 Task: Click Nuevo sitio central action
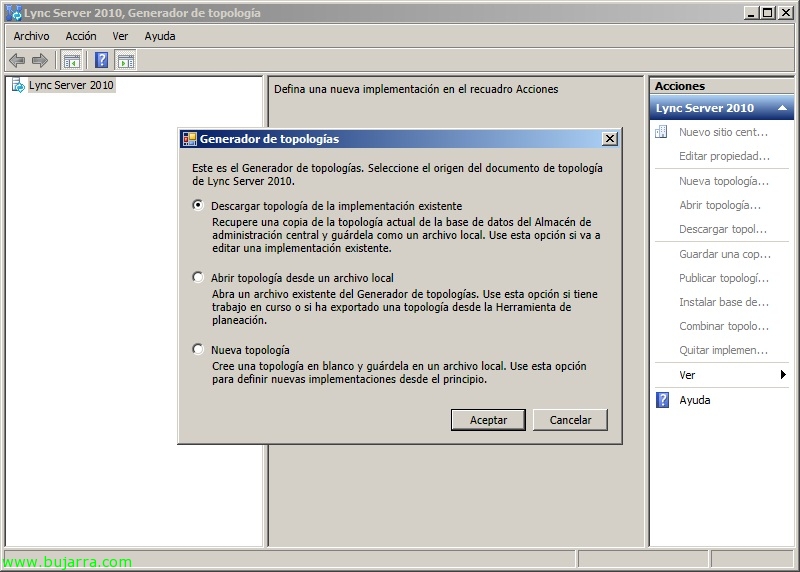(x=723, y=132)
